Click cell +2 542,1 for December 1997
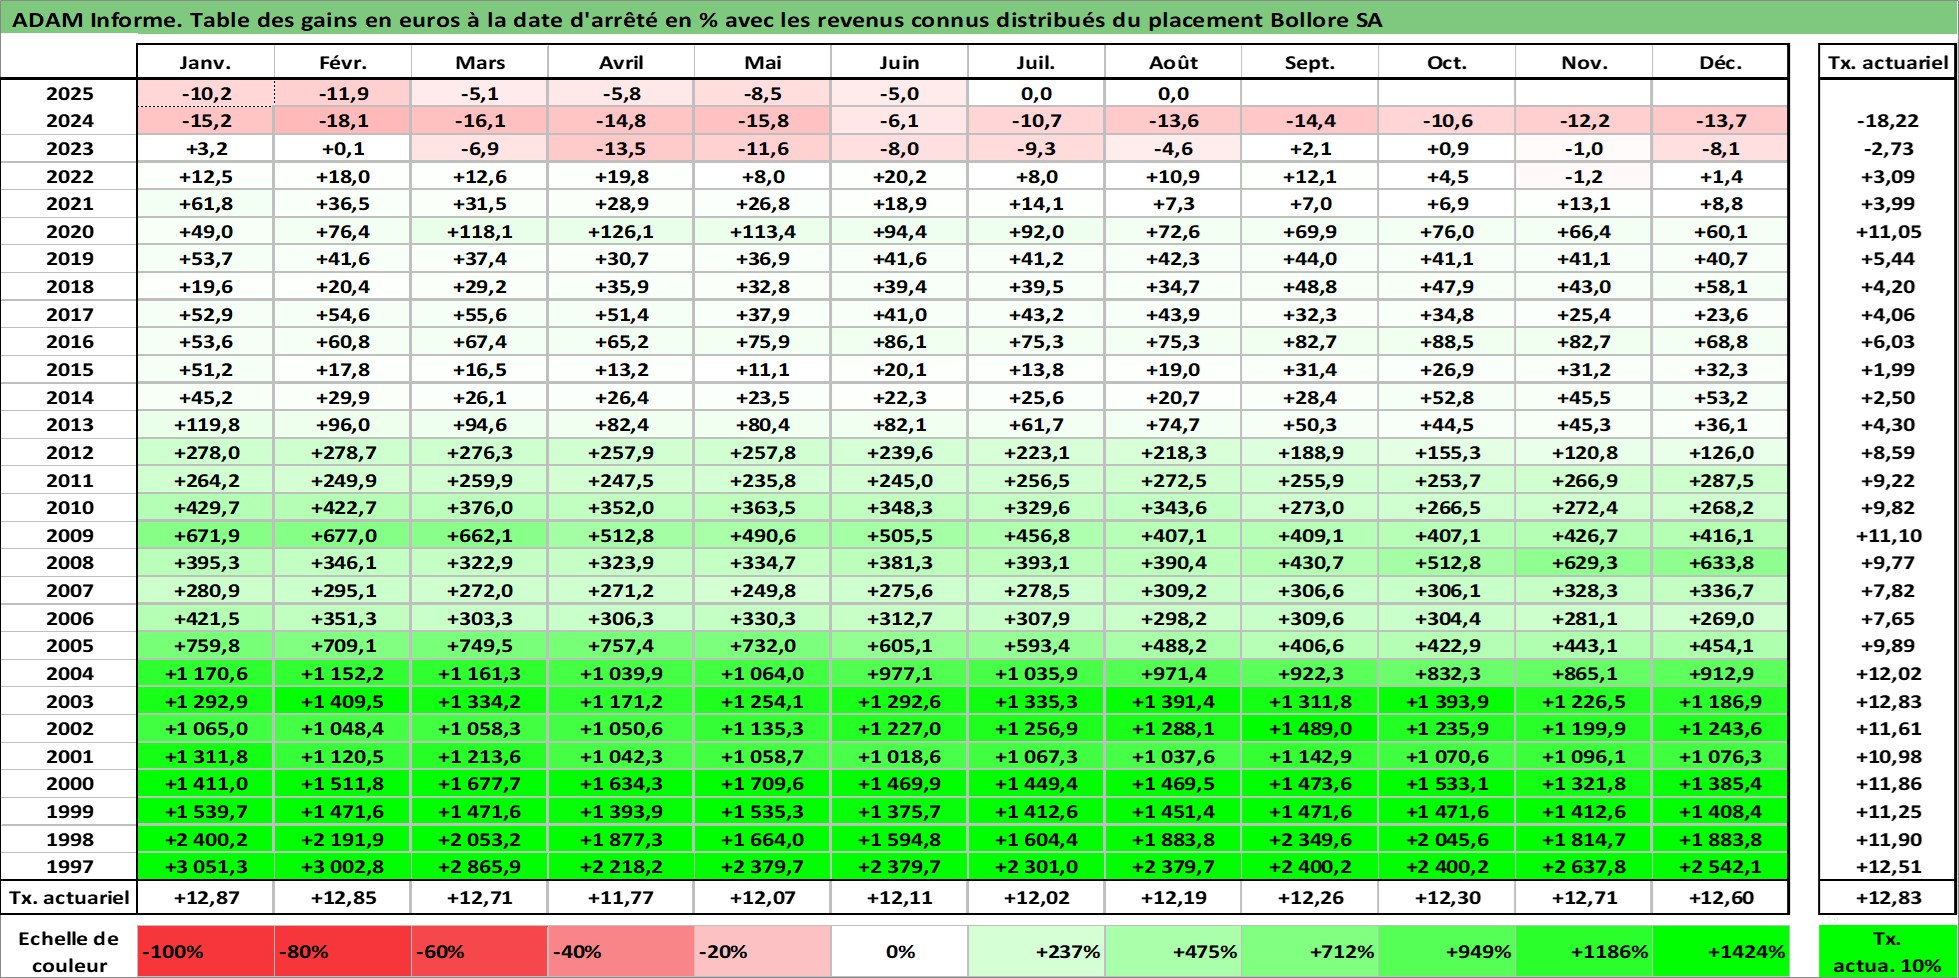Screen dimensions: 1959x978 tap(1720, 867)
